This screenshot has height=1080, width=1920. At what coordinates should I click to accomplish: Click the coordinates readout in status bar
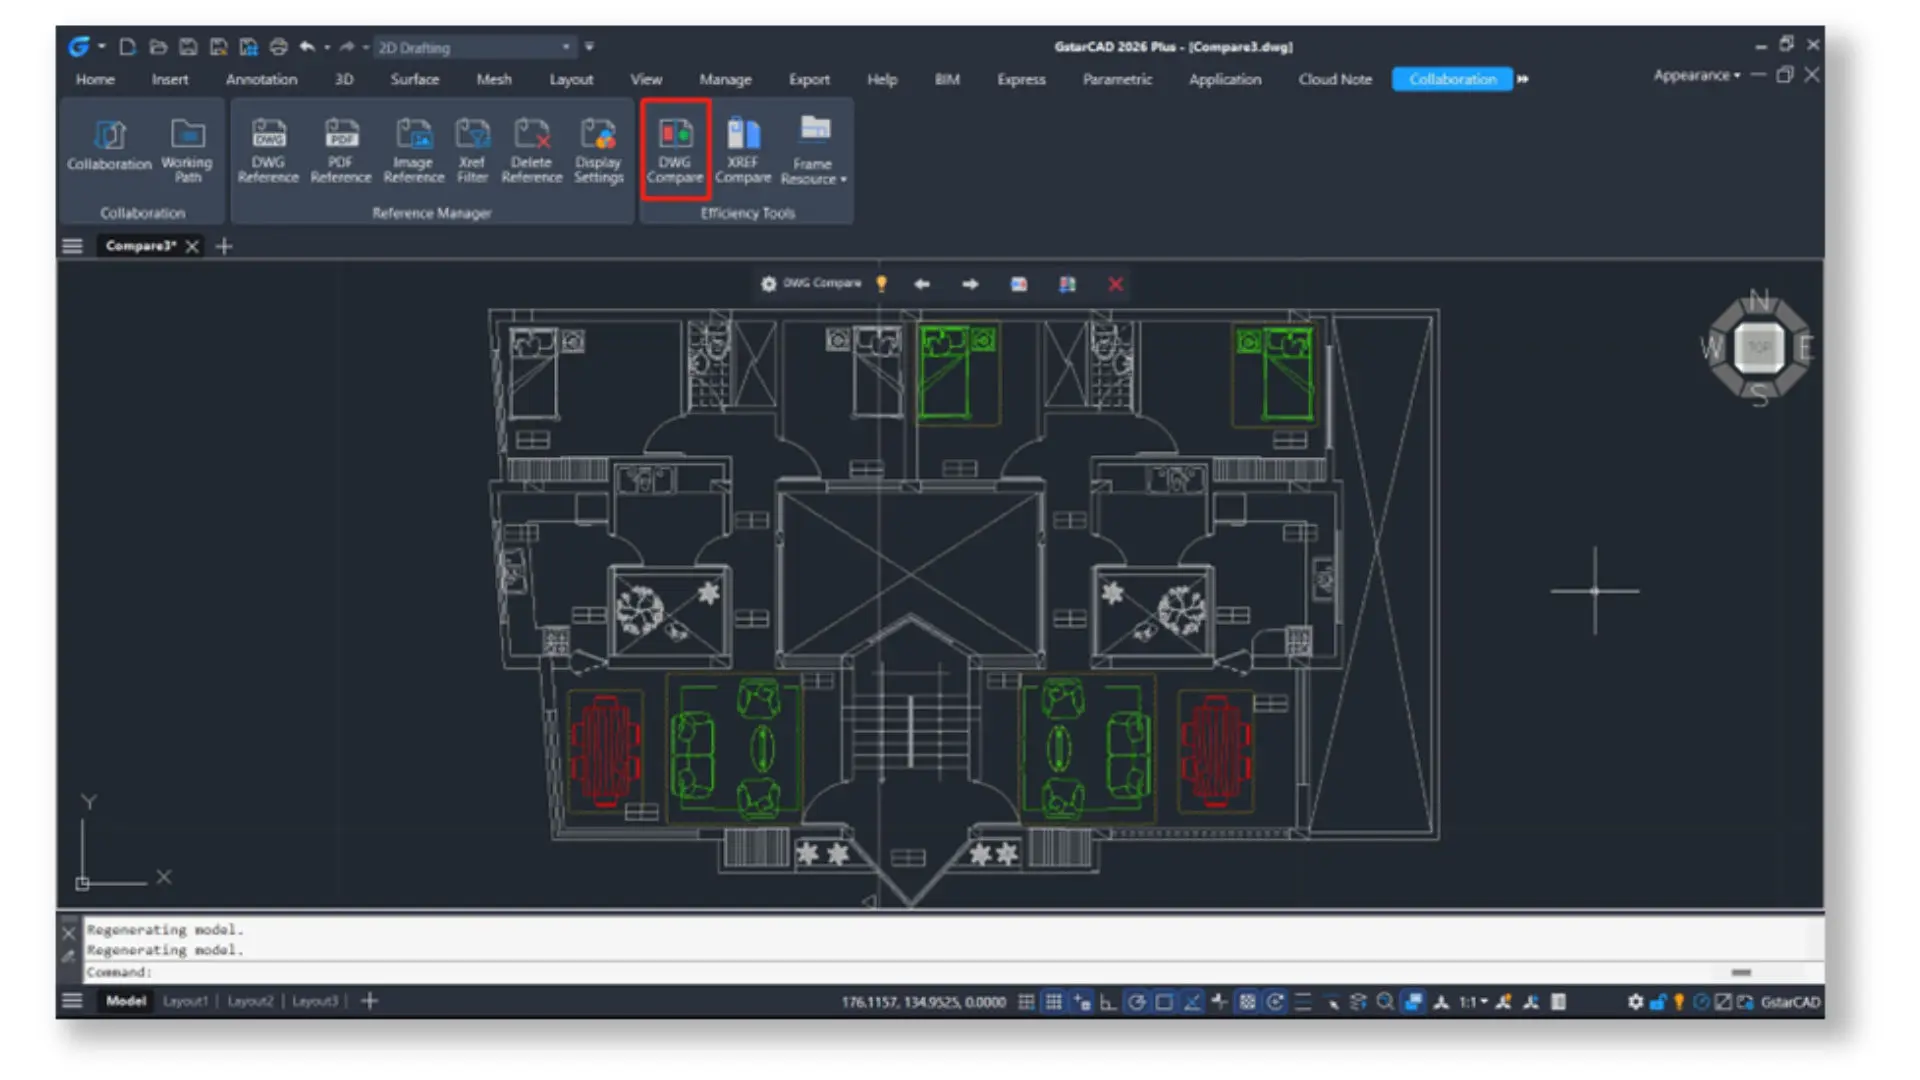(x=923, y=1002)
